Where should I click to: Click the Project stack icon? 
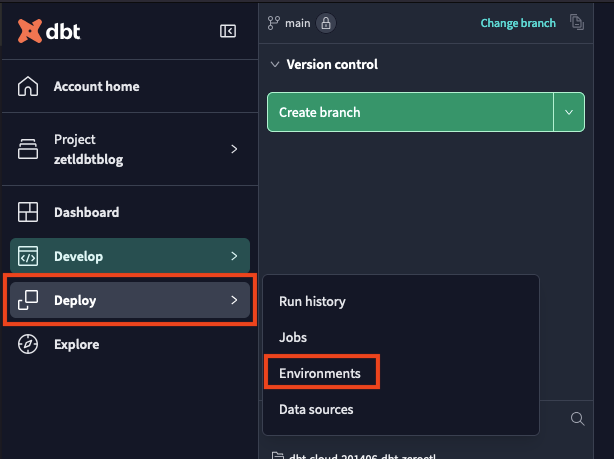(28, 149)
